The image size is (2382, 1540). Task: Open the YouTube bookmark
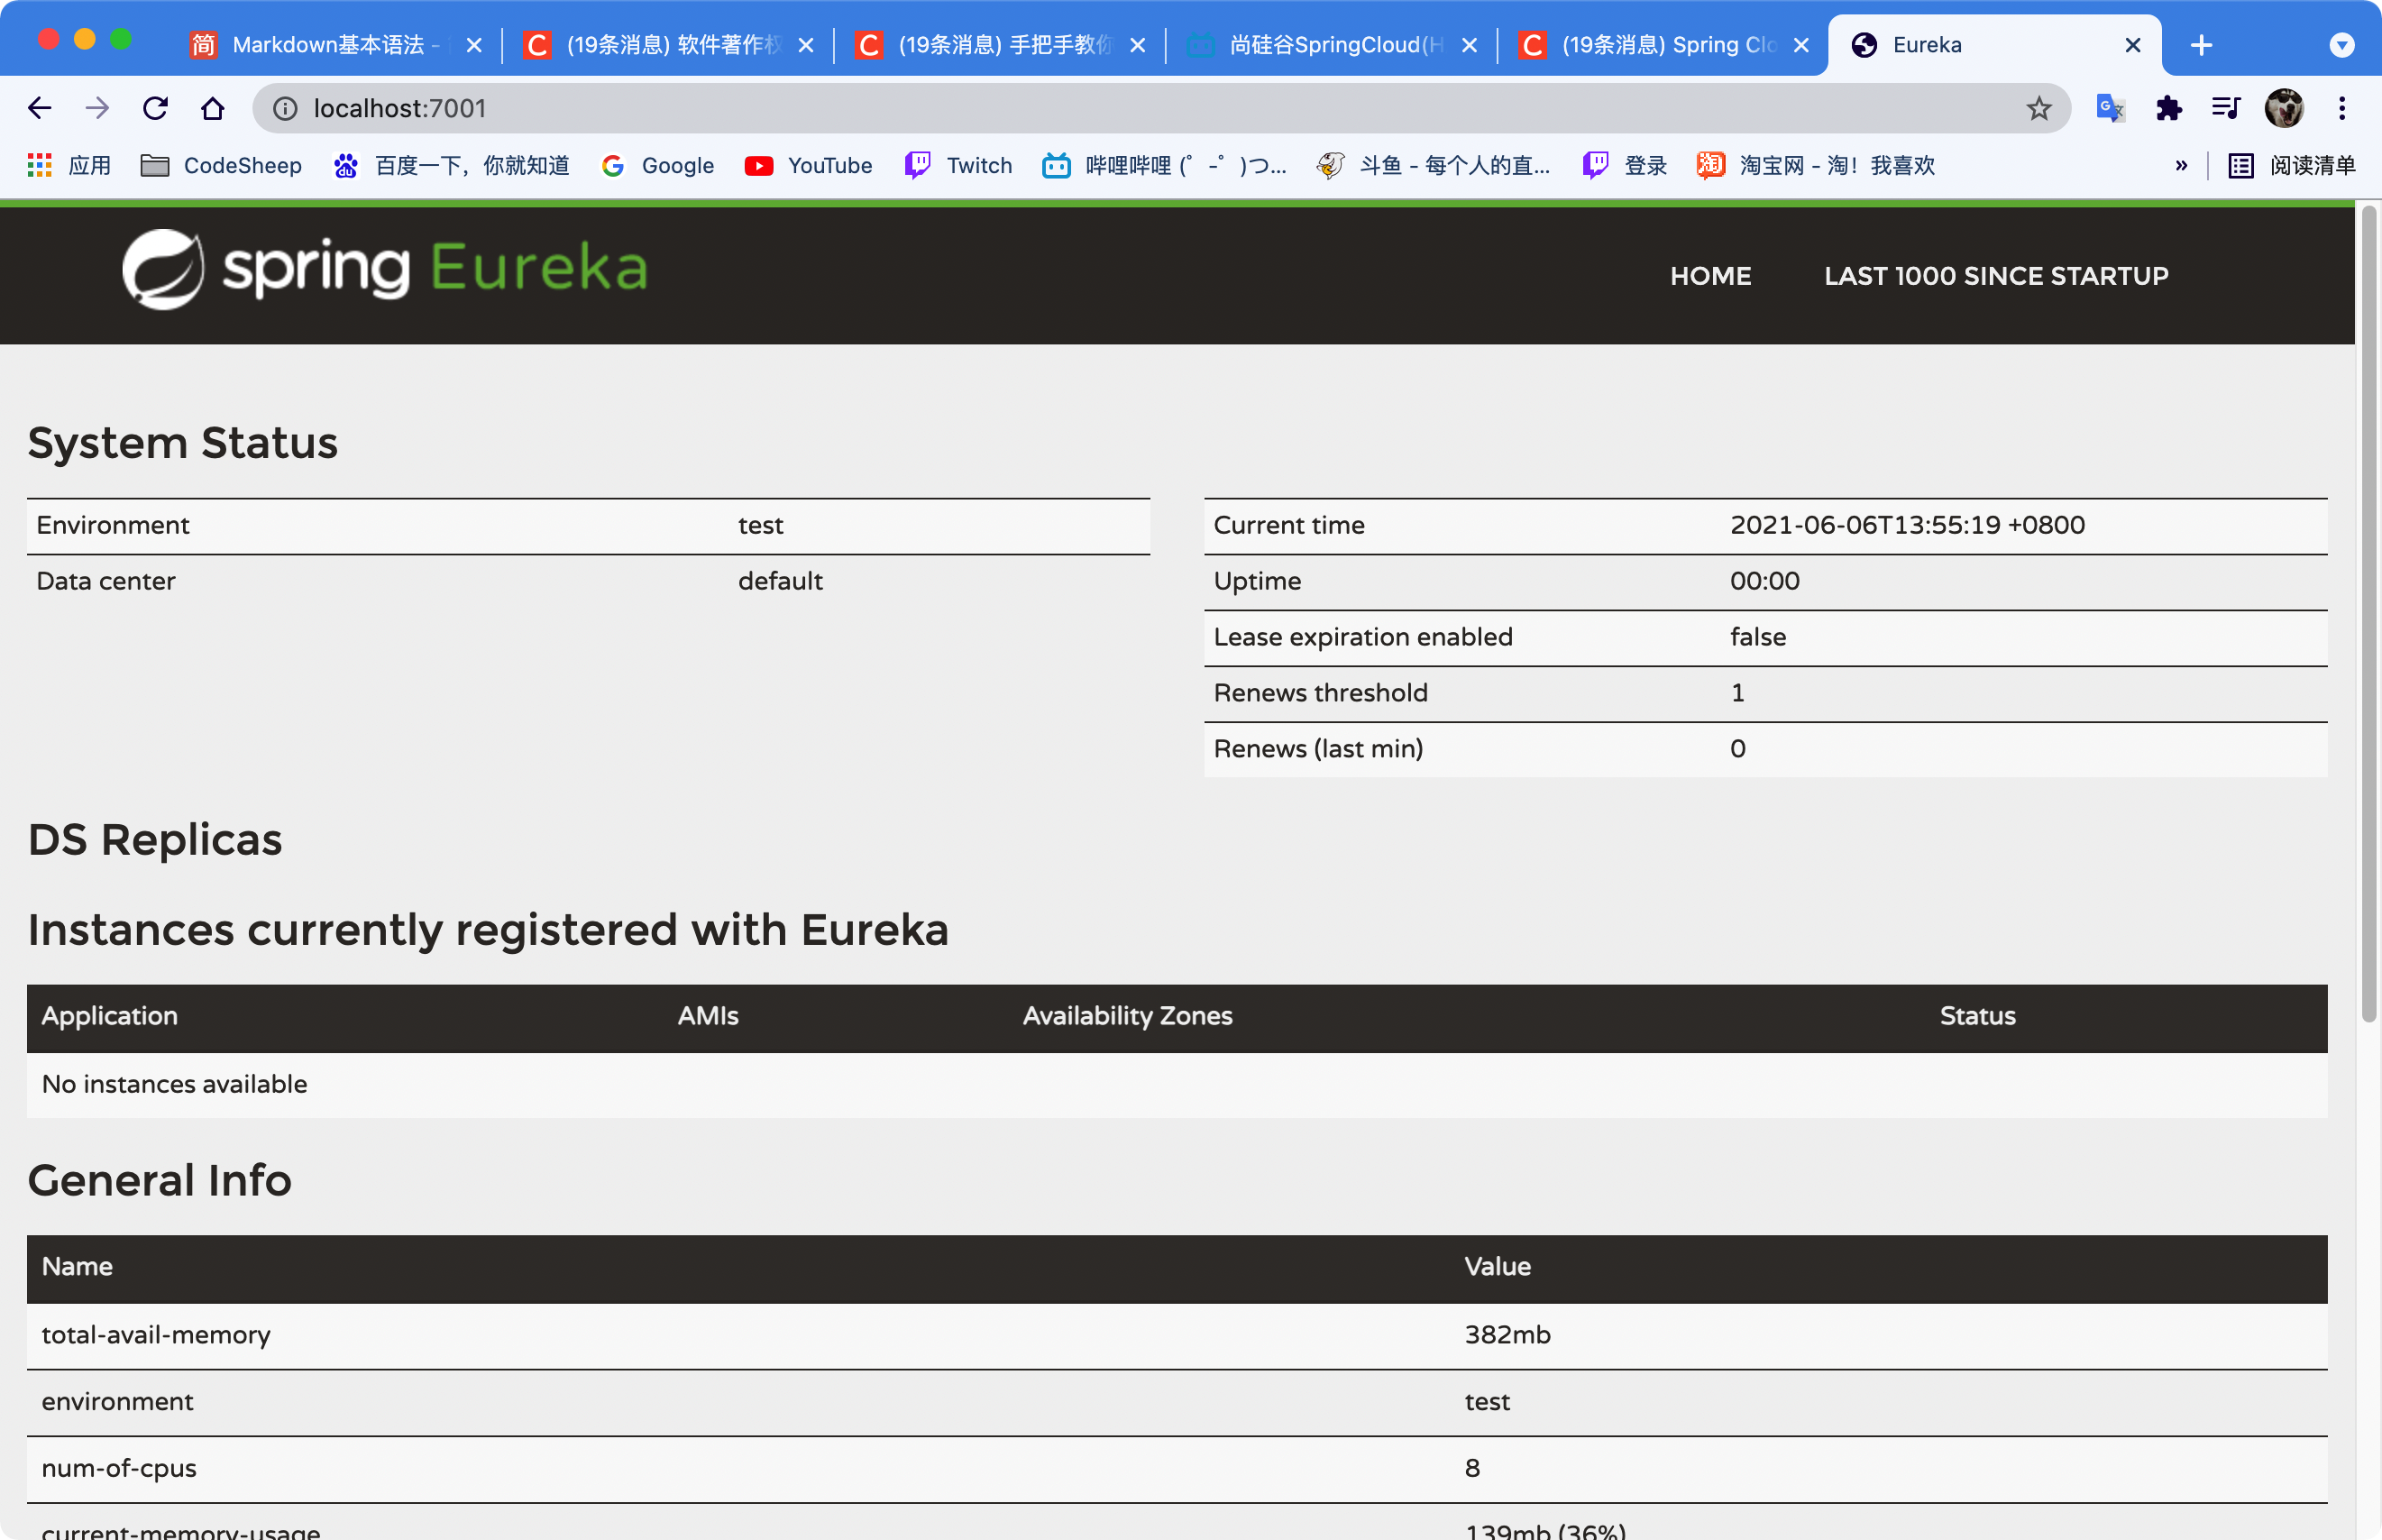tap(809, 165)
